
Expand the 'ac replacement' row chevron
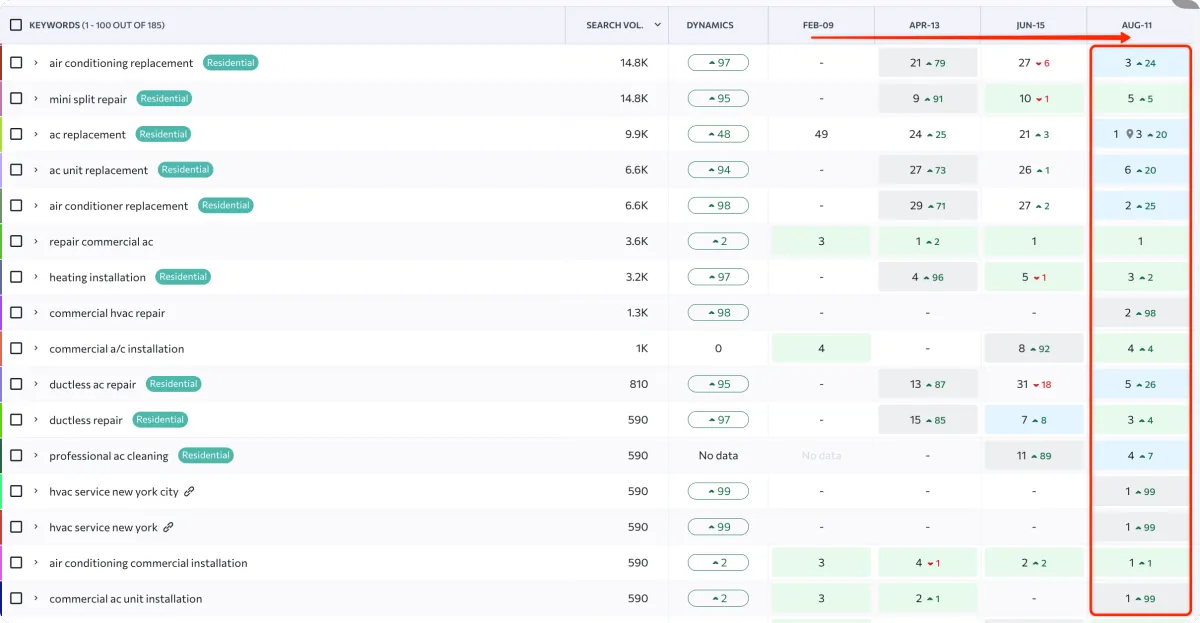36,134
